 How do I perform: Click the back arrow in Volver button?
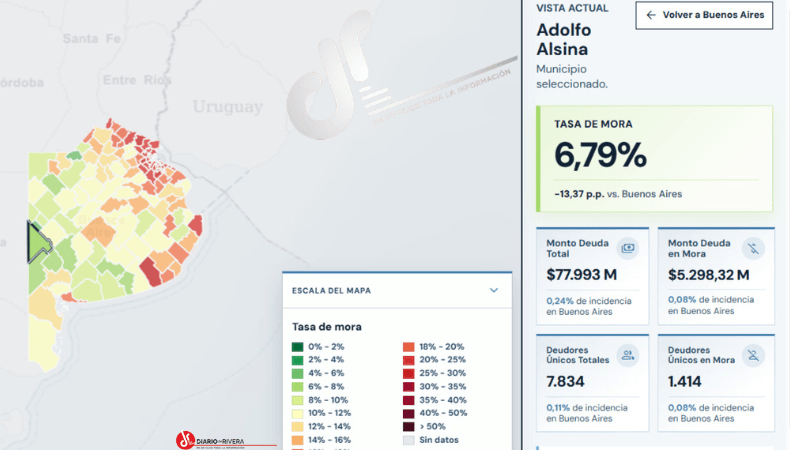[x=651, y=15]
